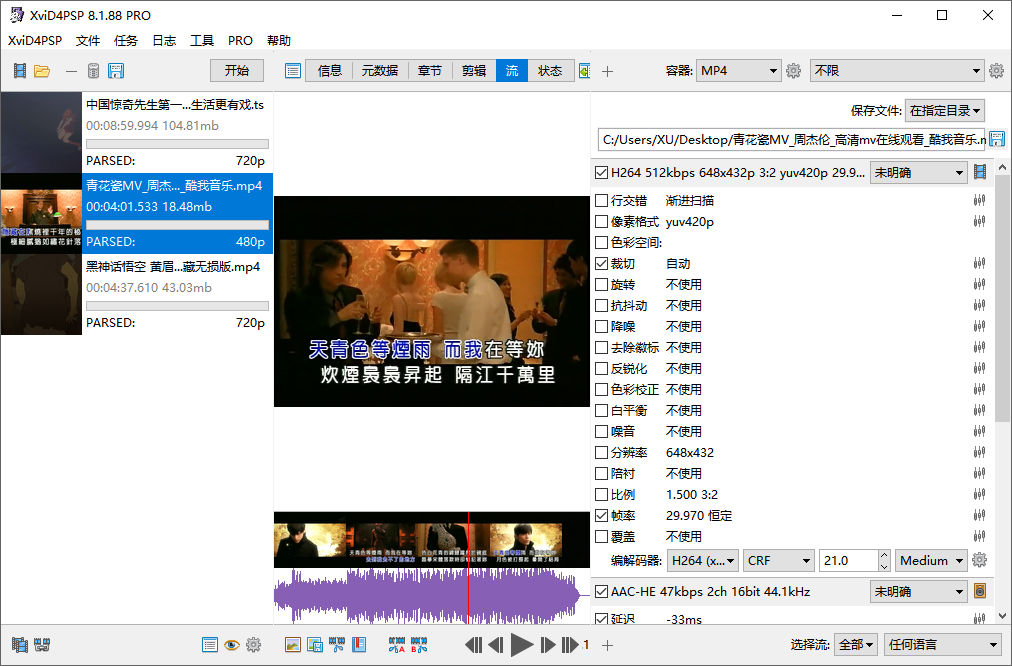The width and height of the screenshot is (1012, 666).
Task: Open the 文件 menu
Action: (88, 40)
